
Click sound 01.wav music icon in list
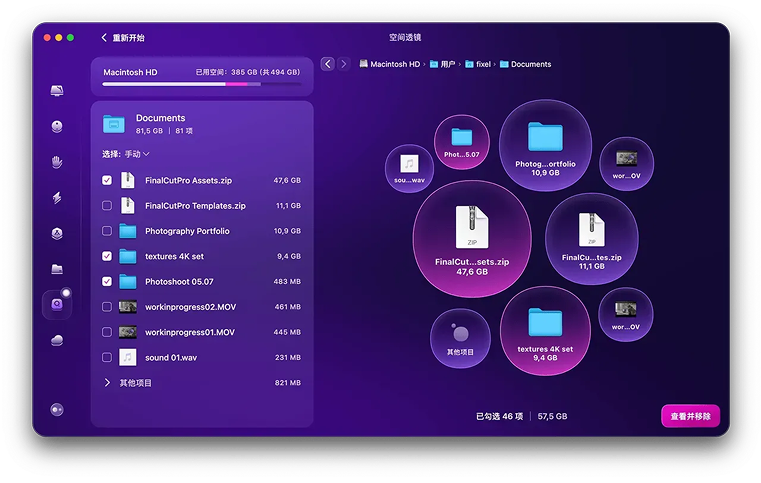[x=128, y=357]
